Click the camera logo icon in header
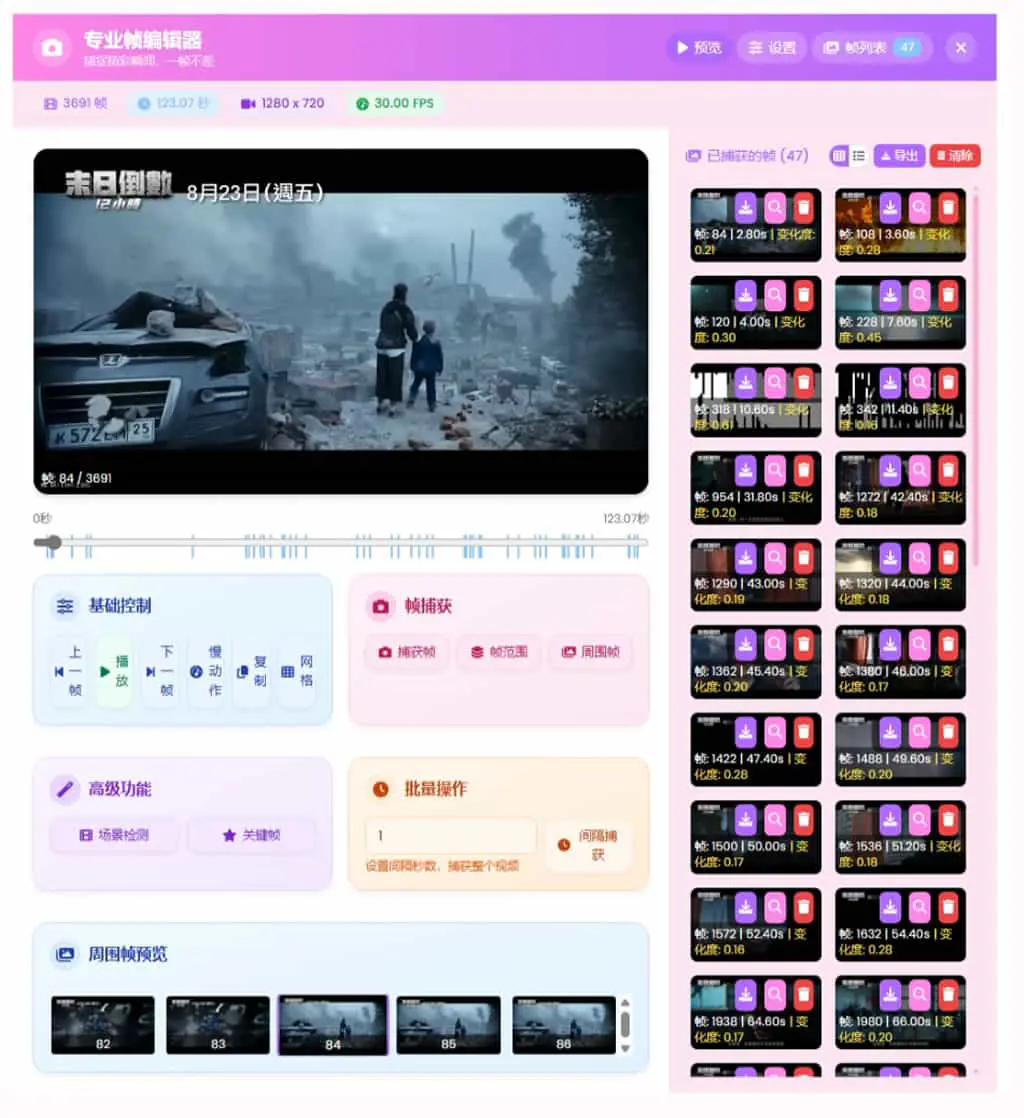 point(51,48)
